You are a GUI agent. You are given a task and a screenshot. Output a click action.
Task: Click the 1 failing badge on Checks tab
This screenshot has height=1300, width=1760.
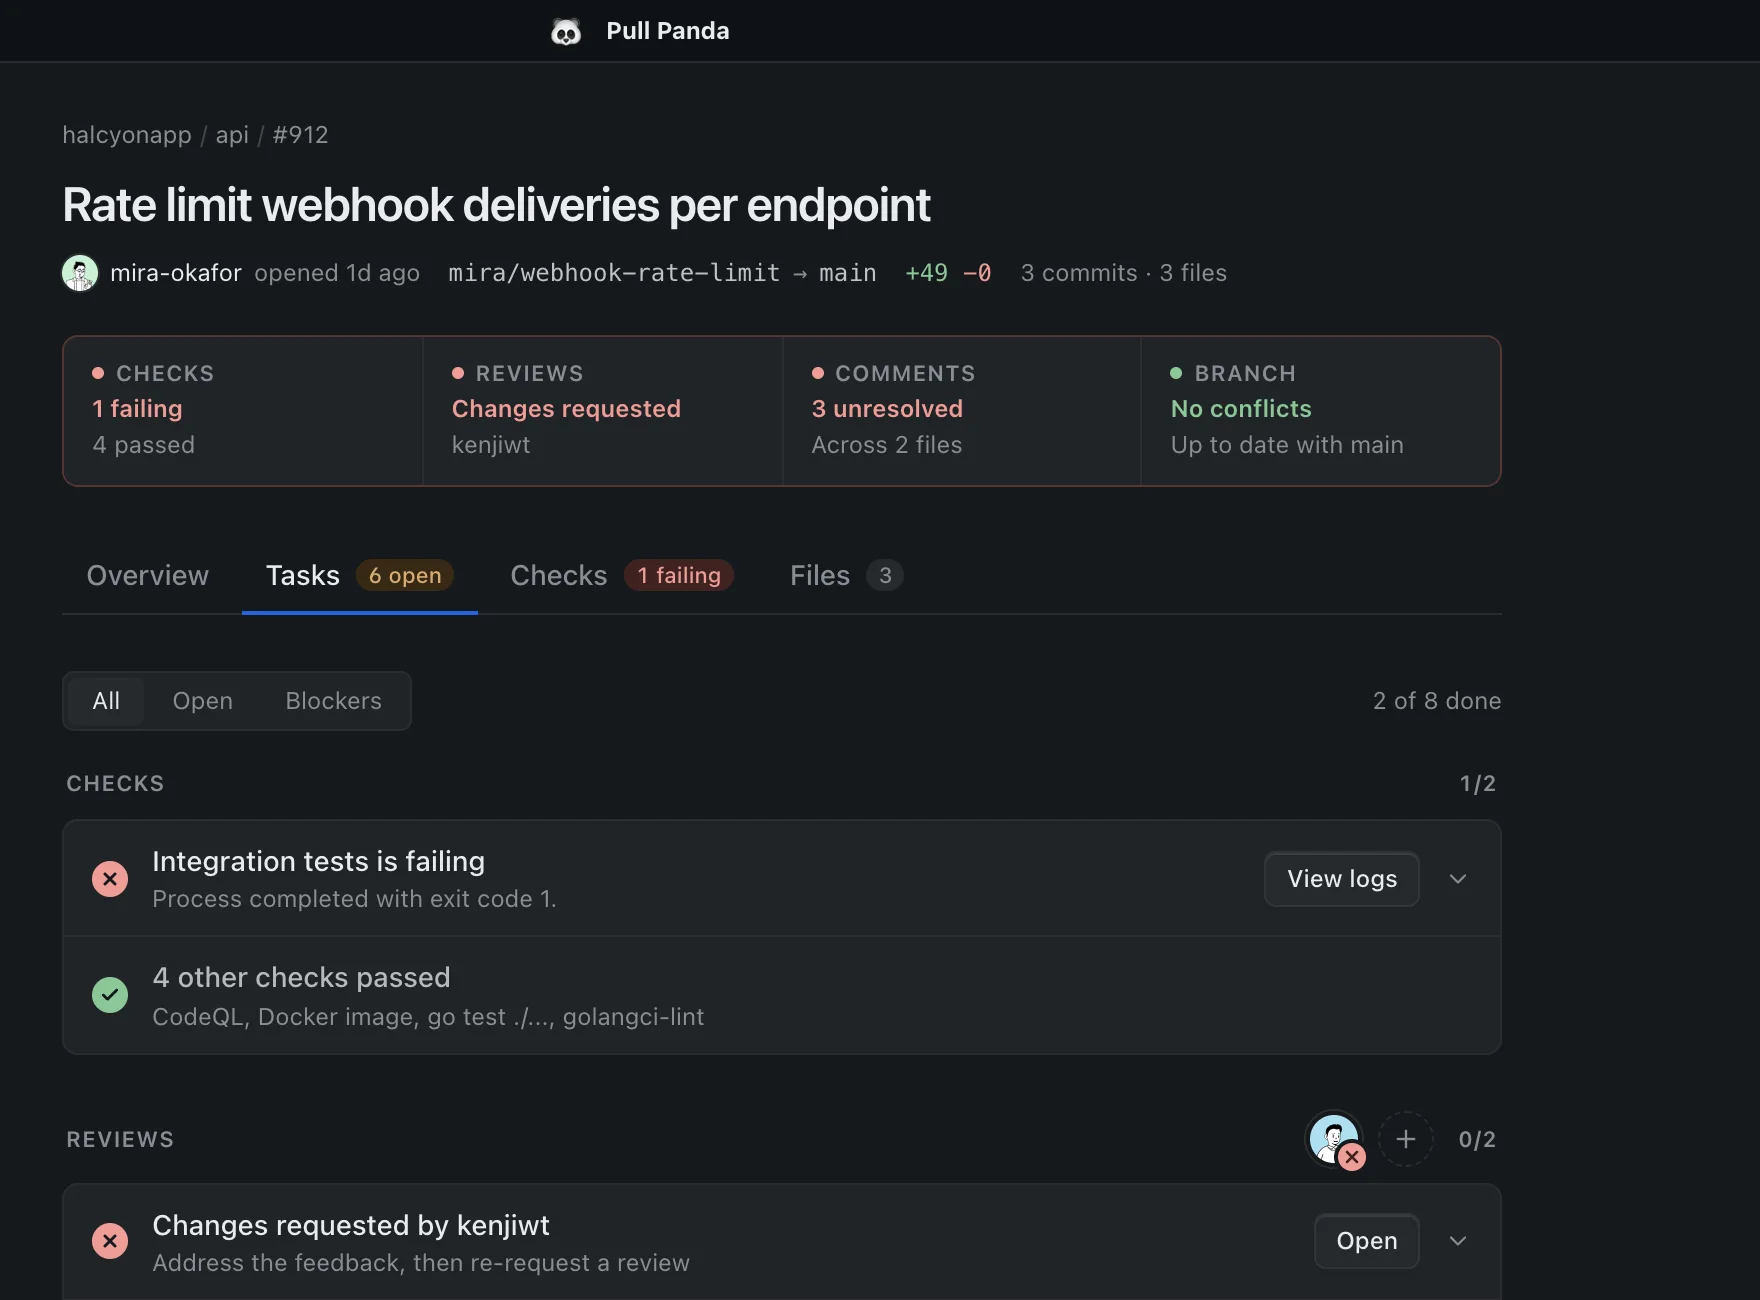coord(679,576)
